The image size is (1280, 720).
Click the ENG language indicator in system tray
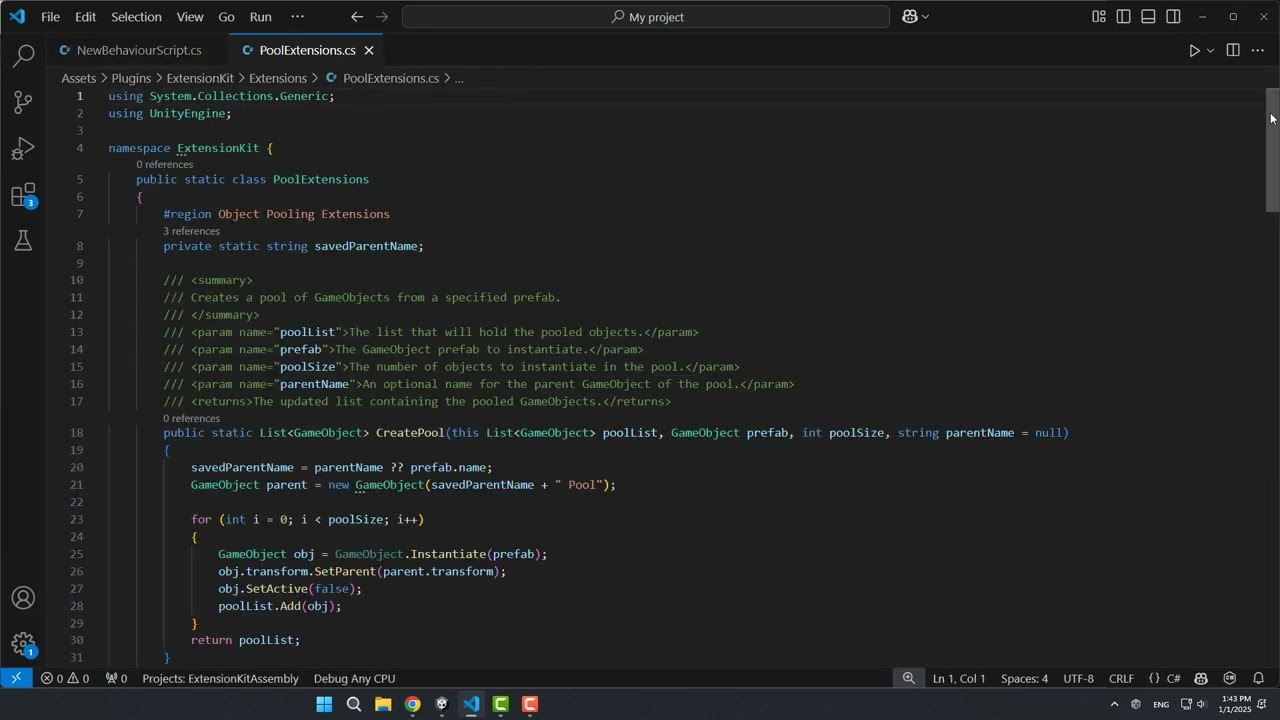click(1161, 704)
